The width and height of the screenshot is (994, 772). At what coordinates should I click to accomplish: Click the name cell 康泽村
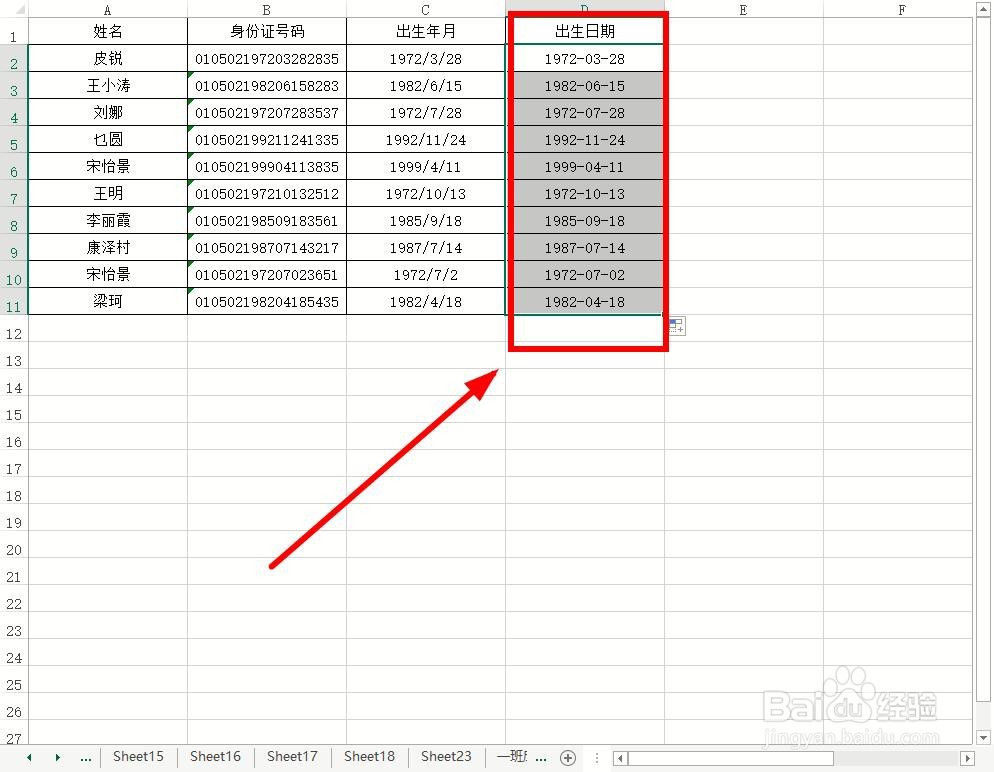point(108,248)
